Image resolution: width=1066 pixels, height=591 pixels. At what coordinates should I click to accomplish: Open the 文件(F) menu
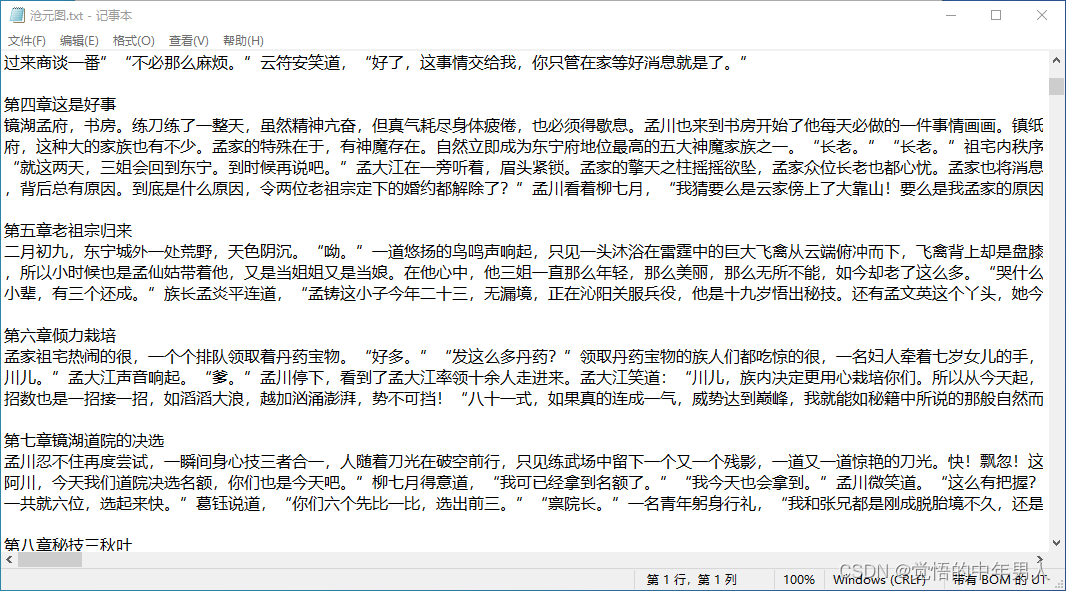(27, 41)
